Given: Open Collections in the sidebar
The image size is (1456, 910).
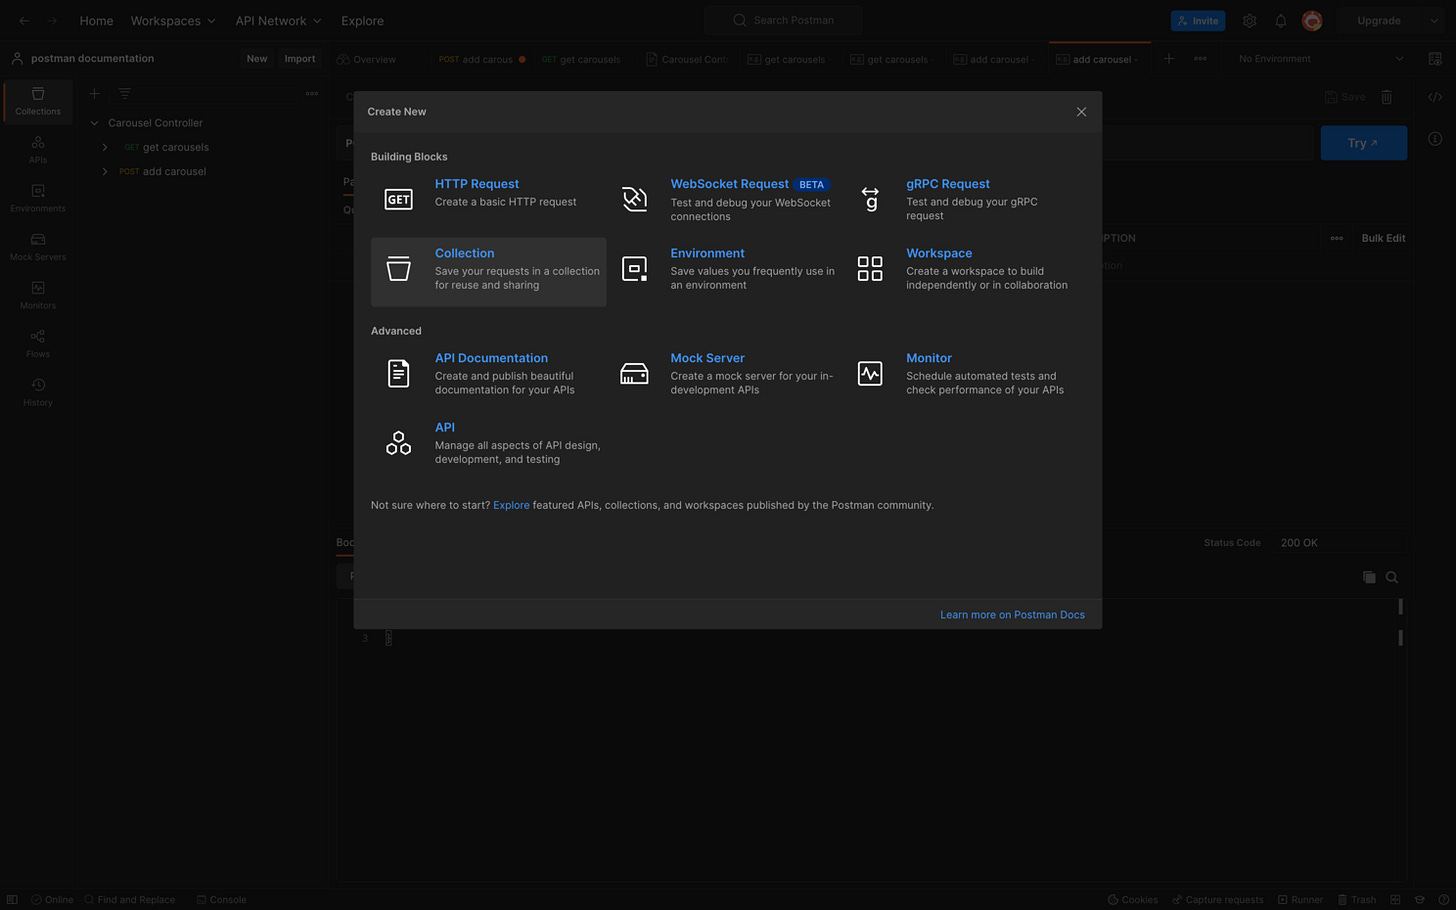Looking at the screenshot, I should click(x=38, y=101).
